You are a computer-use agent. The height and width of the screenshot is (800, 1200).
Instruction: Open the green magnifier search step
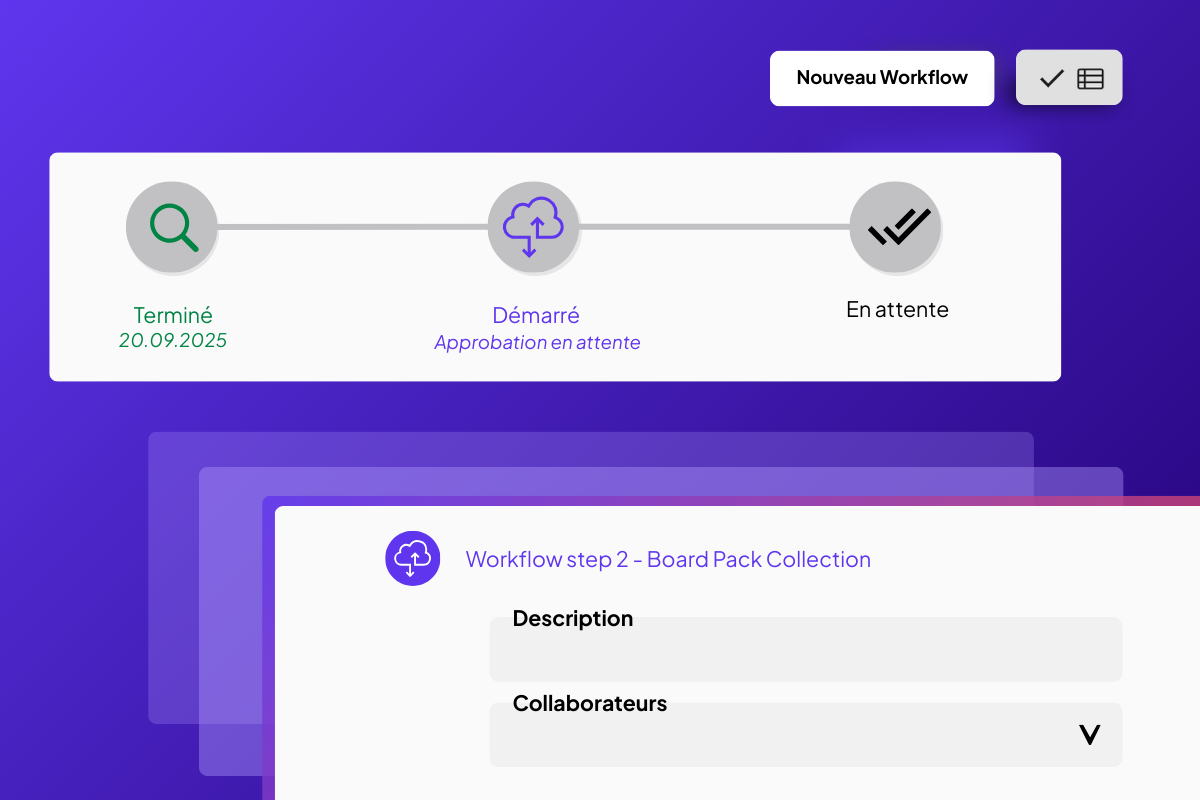(x=172, y=228)
